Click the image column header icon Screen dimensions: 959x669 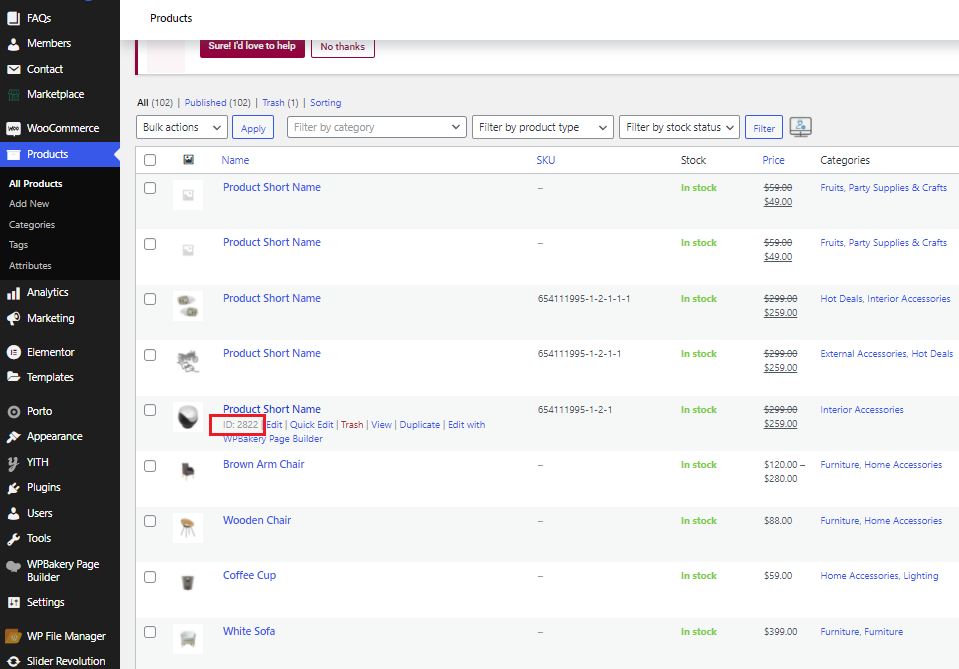(188, 160)
